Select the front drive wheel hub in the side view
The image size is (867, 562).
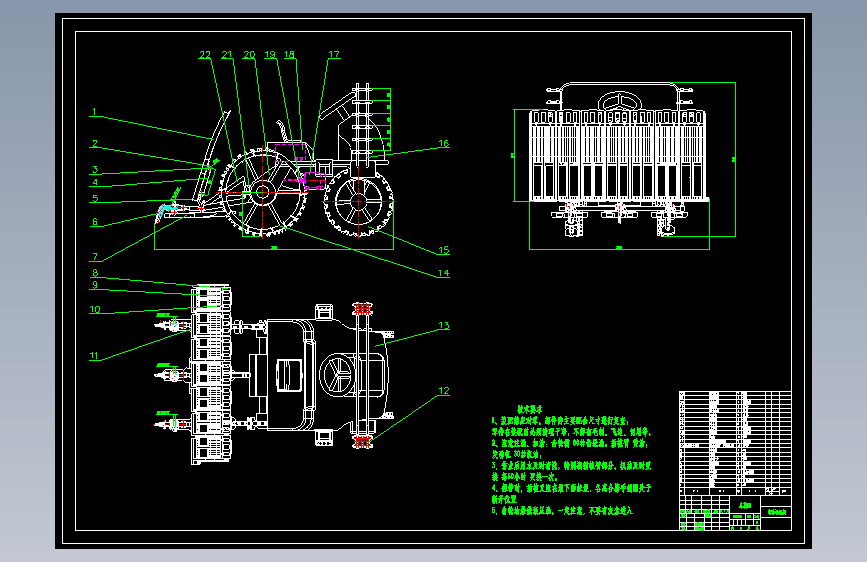point(262,193)
